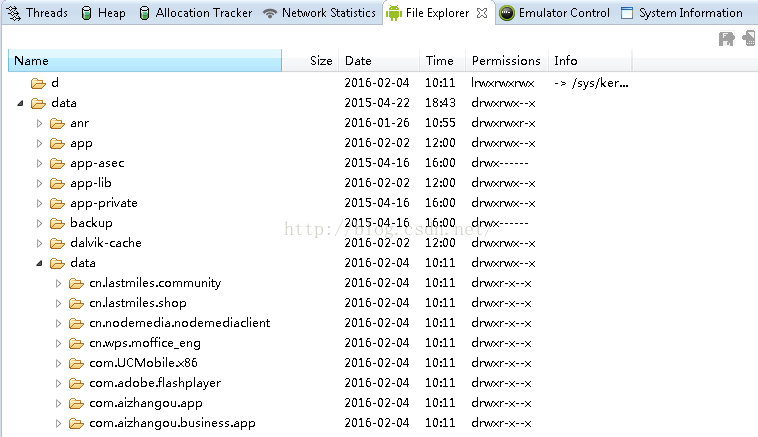This screenshot has width=758, height=437.
Task: Click the System Information window icon
Action: pyautogui.click(x=627, y=13)
